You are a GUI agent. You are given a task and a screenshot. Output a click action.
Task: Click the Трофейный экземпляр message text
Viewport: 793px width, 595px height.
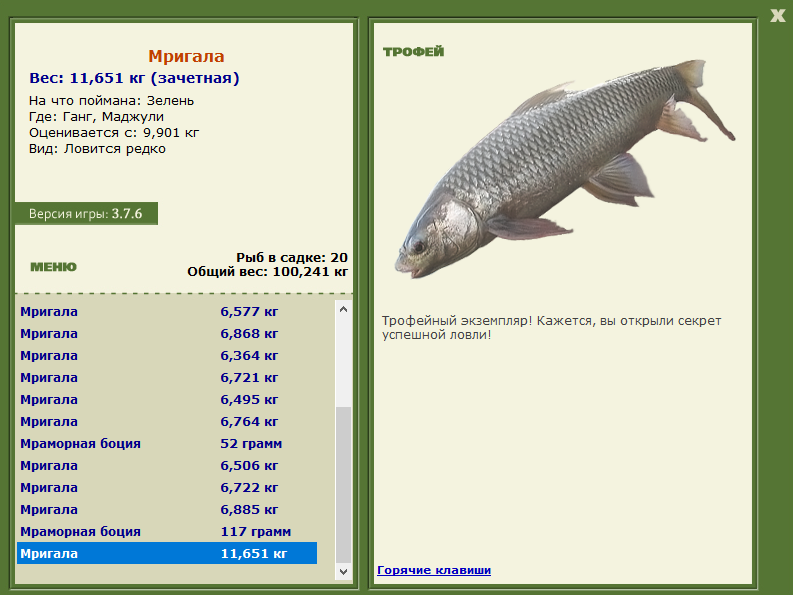[551, 328]
